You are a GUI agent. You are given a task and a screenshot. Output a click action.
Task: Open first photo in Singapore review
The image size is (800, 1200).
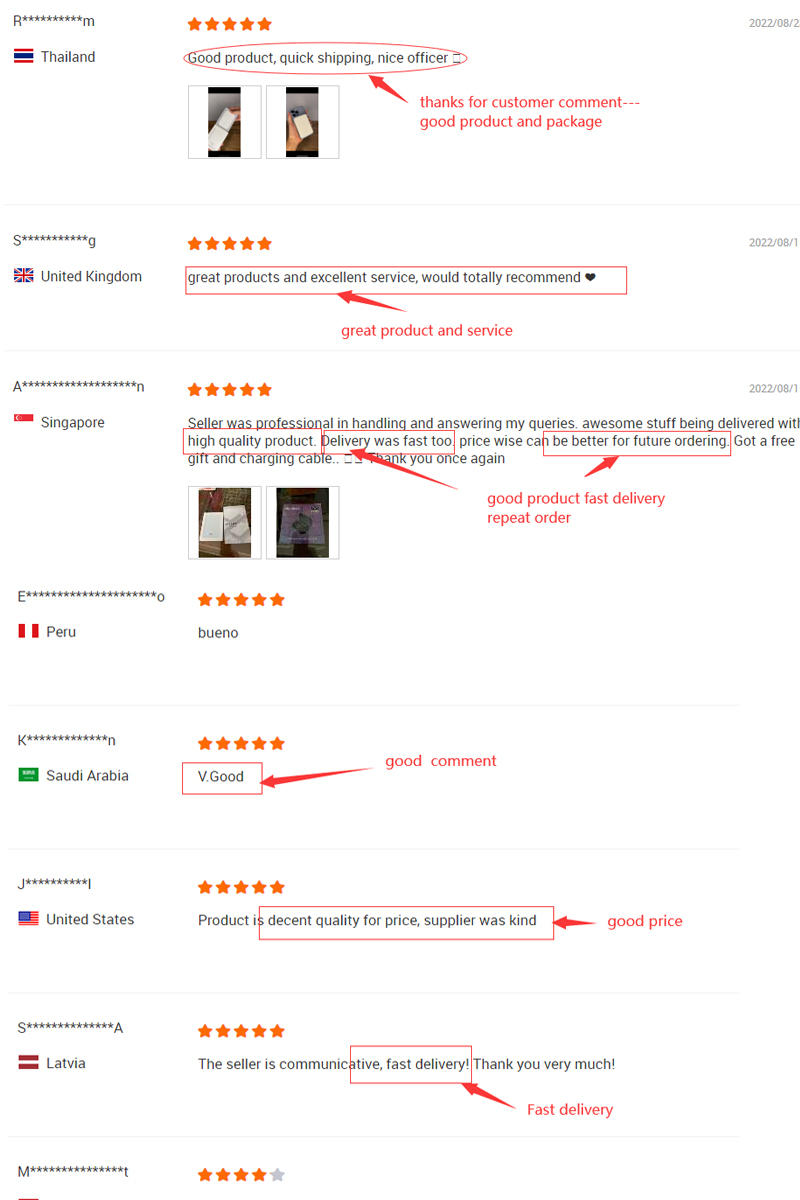tap(225, 523)
